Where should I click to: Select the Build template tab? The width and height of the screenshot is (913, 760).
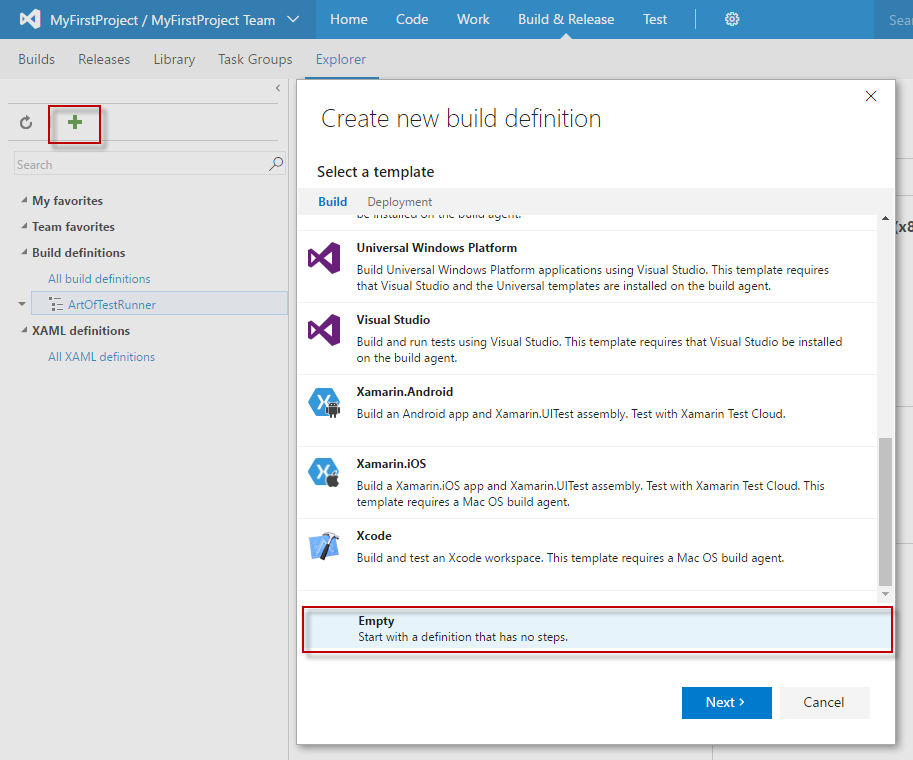click(x=332, y=202)
